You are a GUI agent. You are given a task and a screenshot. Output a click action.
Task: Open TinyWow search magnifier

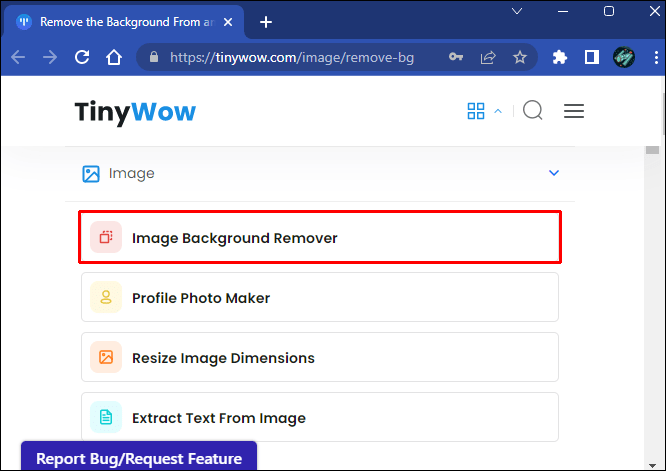tap(533, 111)
